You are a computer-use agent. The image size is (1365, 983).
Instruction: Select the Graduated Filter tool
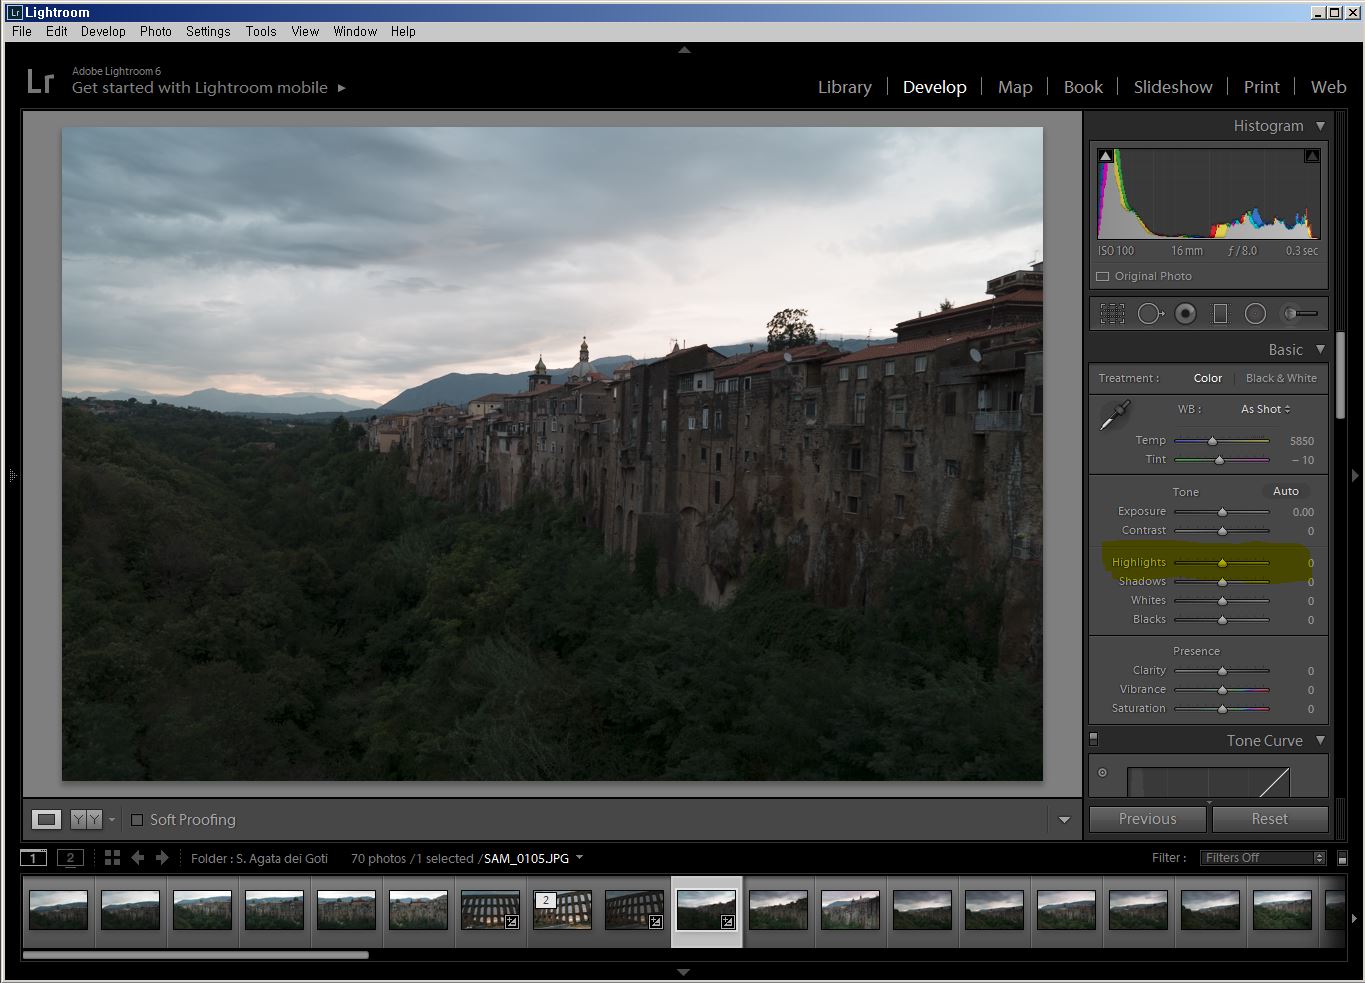[x=1220, y=314]
